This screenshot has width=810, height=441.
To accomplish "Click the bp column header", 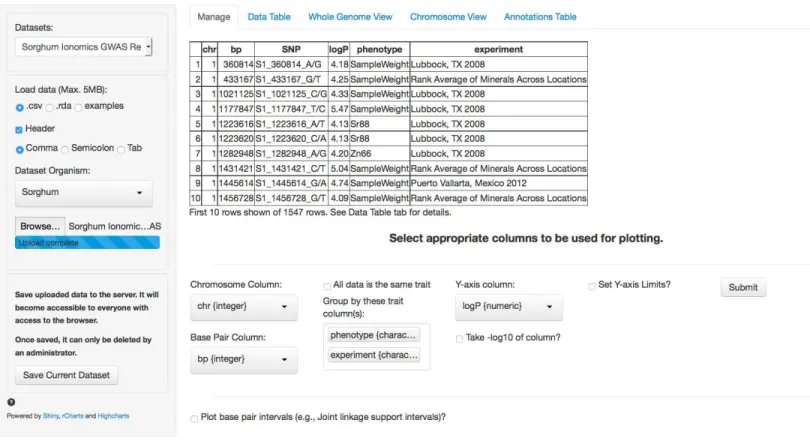I will coord(236,49).
